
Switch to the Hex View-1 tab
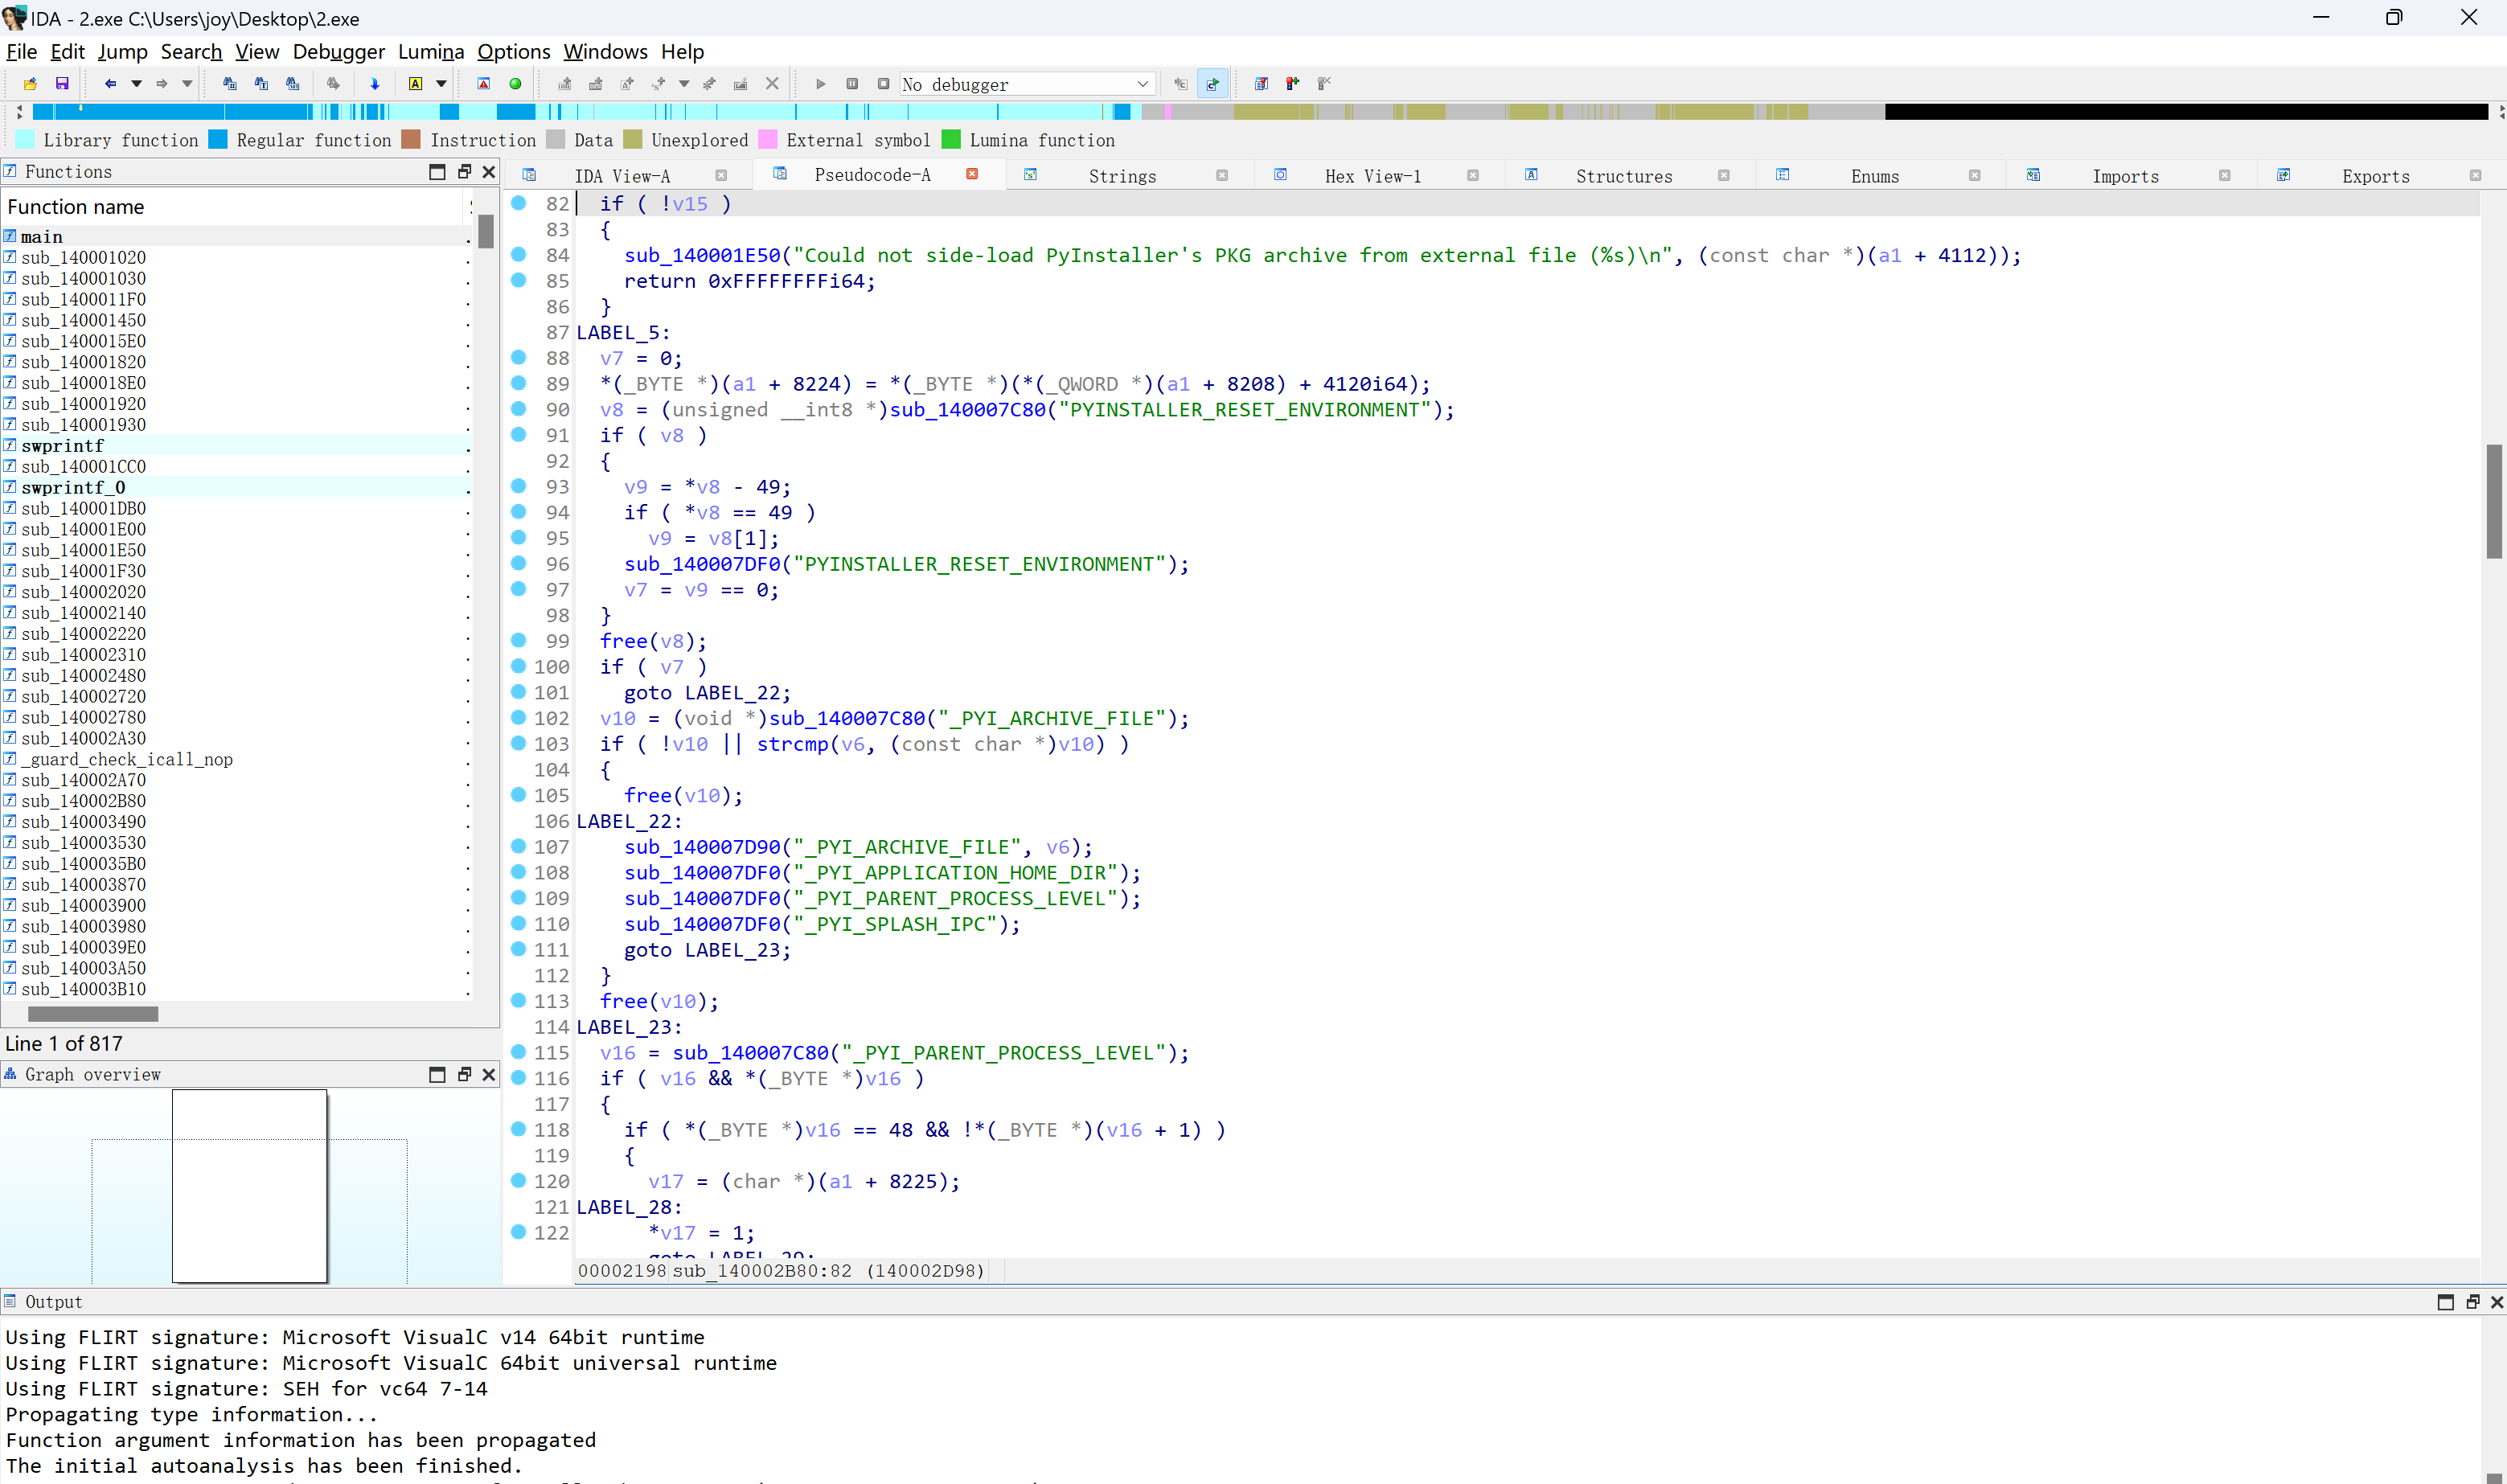[x=1372, y=176]
